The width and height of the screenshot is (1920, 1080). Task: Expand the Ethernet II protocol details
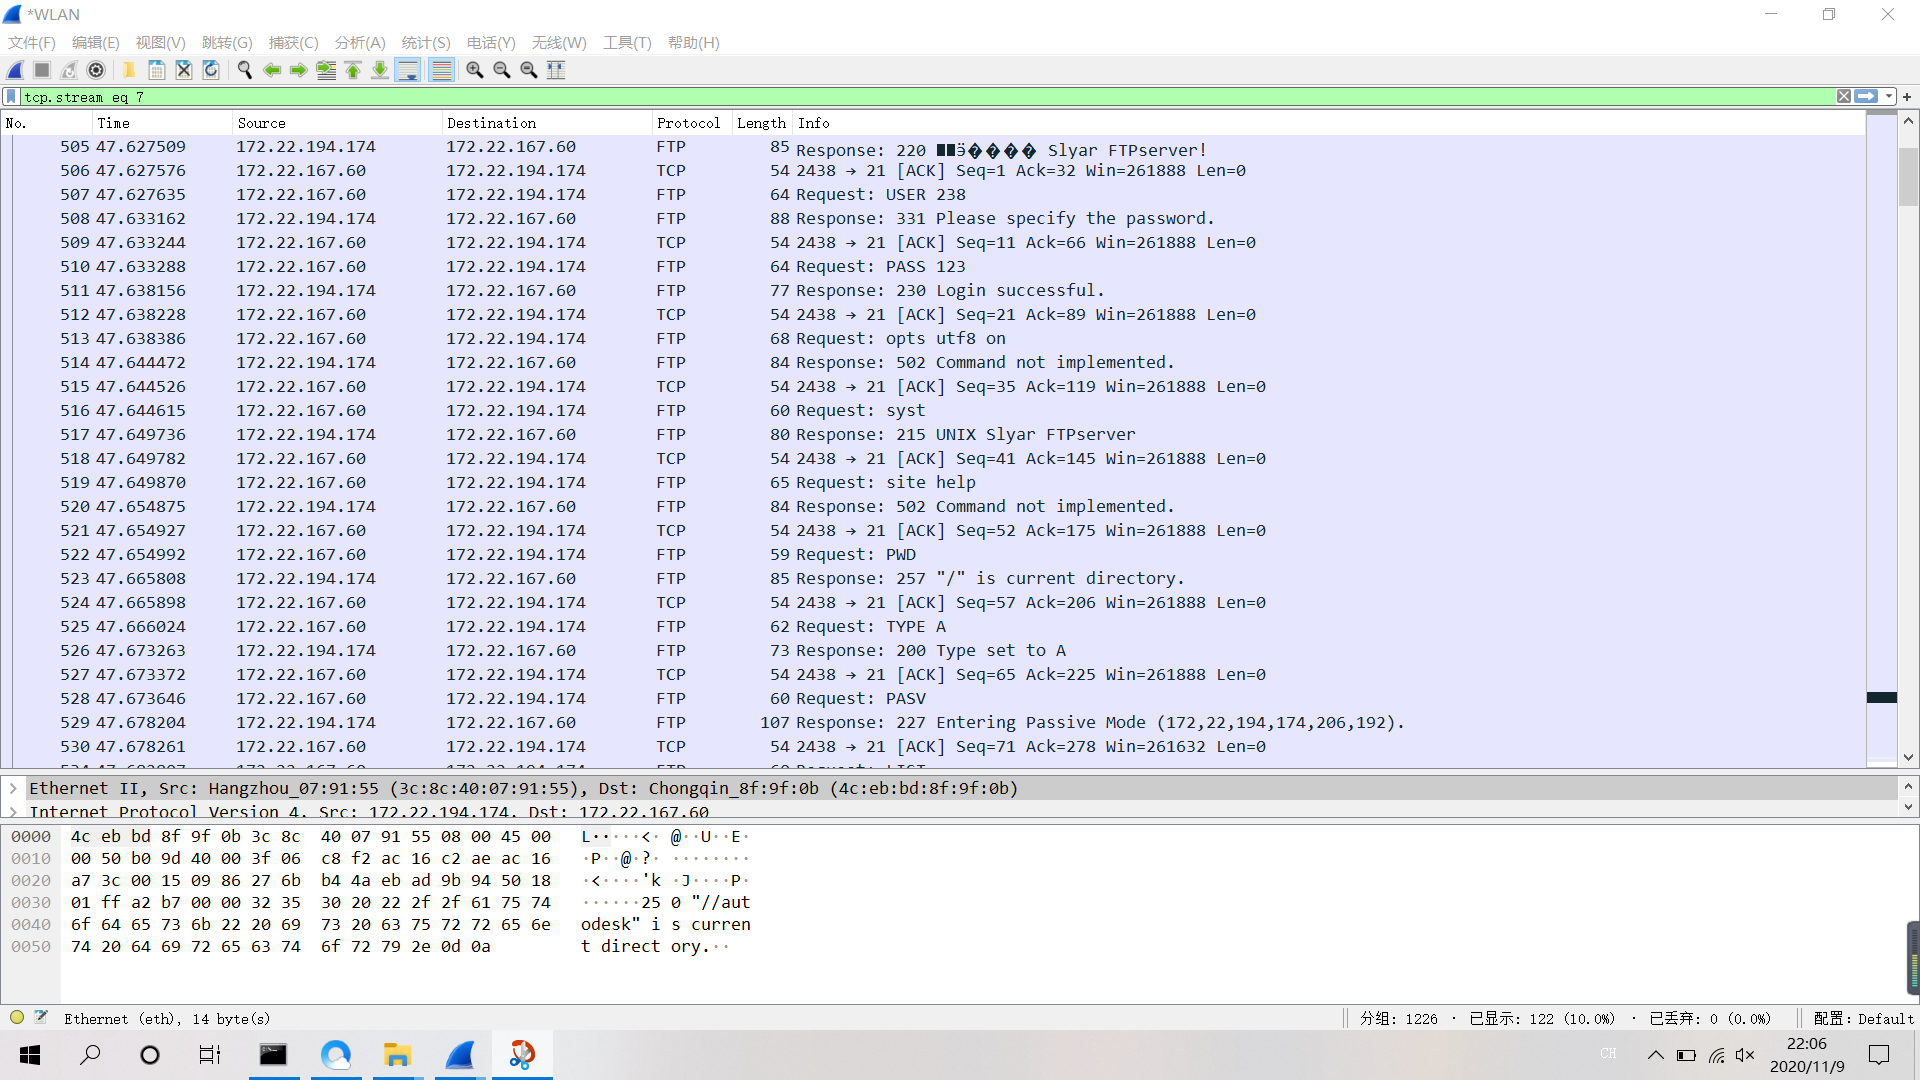13,788
